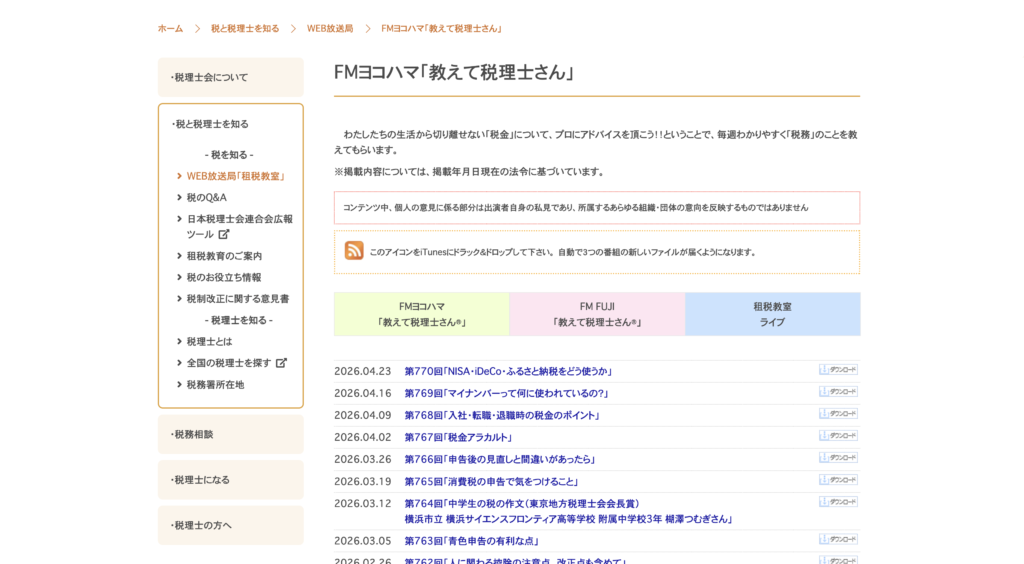Open 税と税理士を知る breadcrumb link
1024x564 pixels.
(x=245, y=29)
